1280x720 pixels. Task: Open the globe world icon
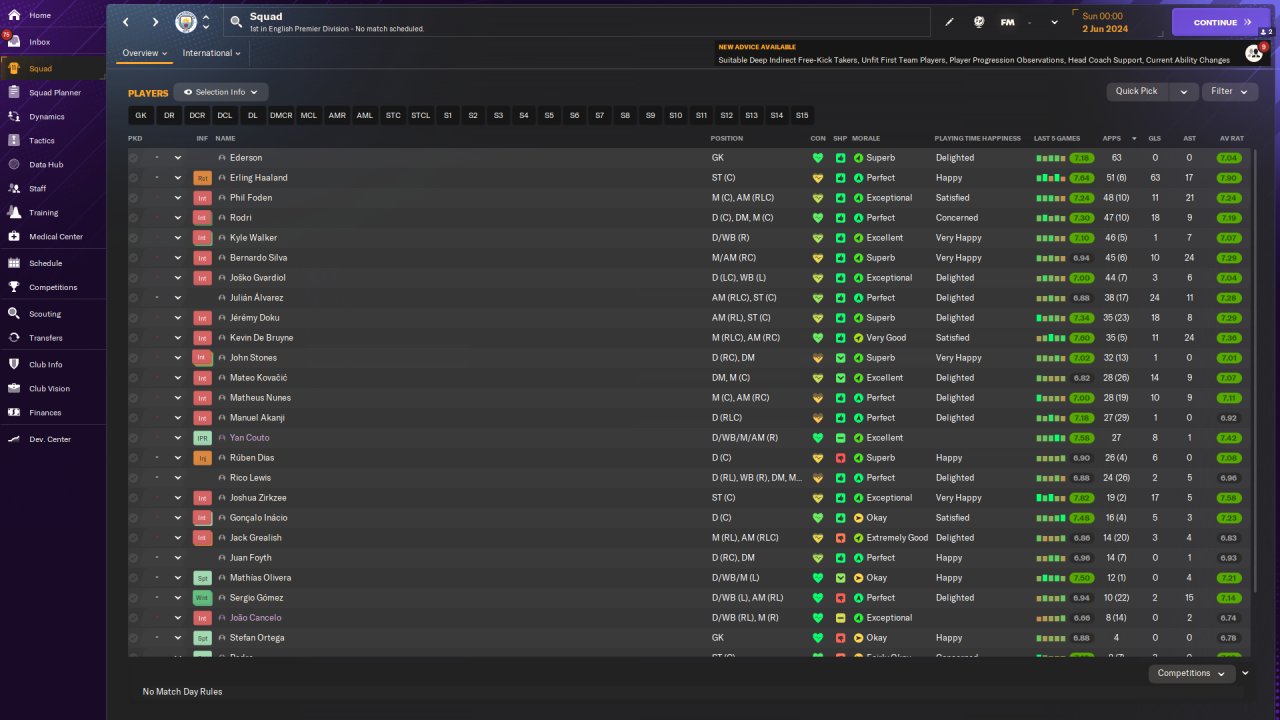pyautogui.click(x=979, y=22)
